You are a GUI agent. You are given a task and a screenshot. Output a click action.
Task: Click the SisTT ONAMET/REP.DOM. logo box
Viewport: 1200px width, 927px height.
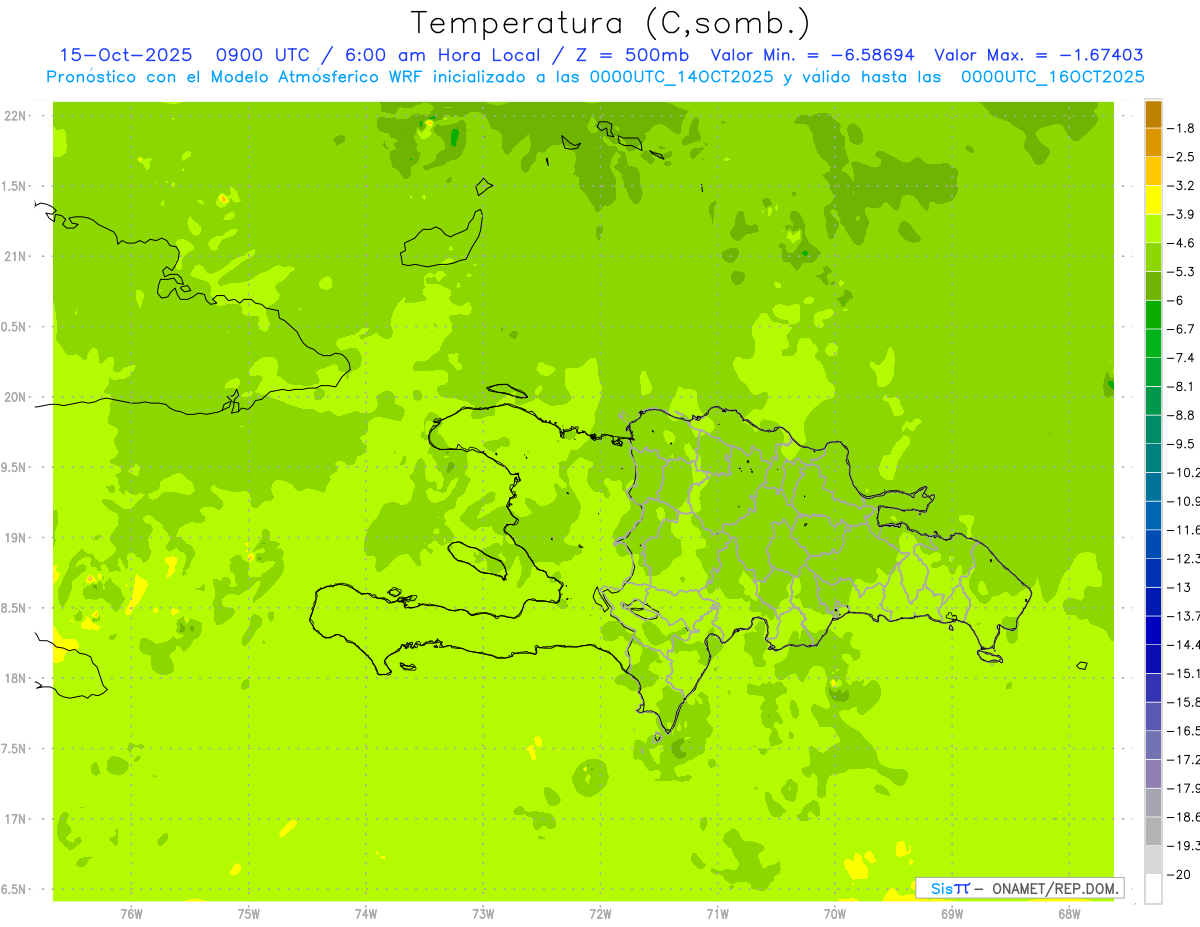[x=1019, y=888]
